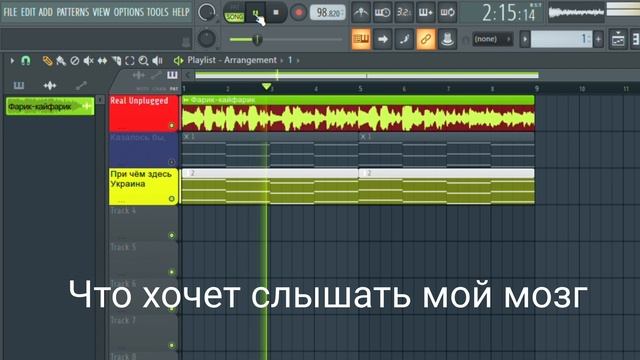Open pattern selector arrow left of pattern name

pyautogui.click(x=525, y=39)
